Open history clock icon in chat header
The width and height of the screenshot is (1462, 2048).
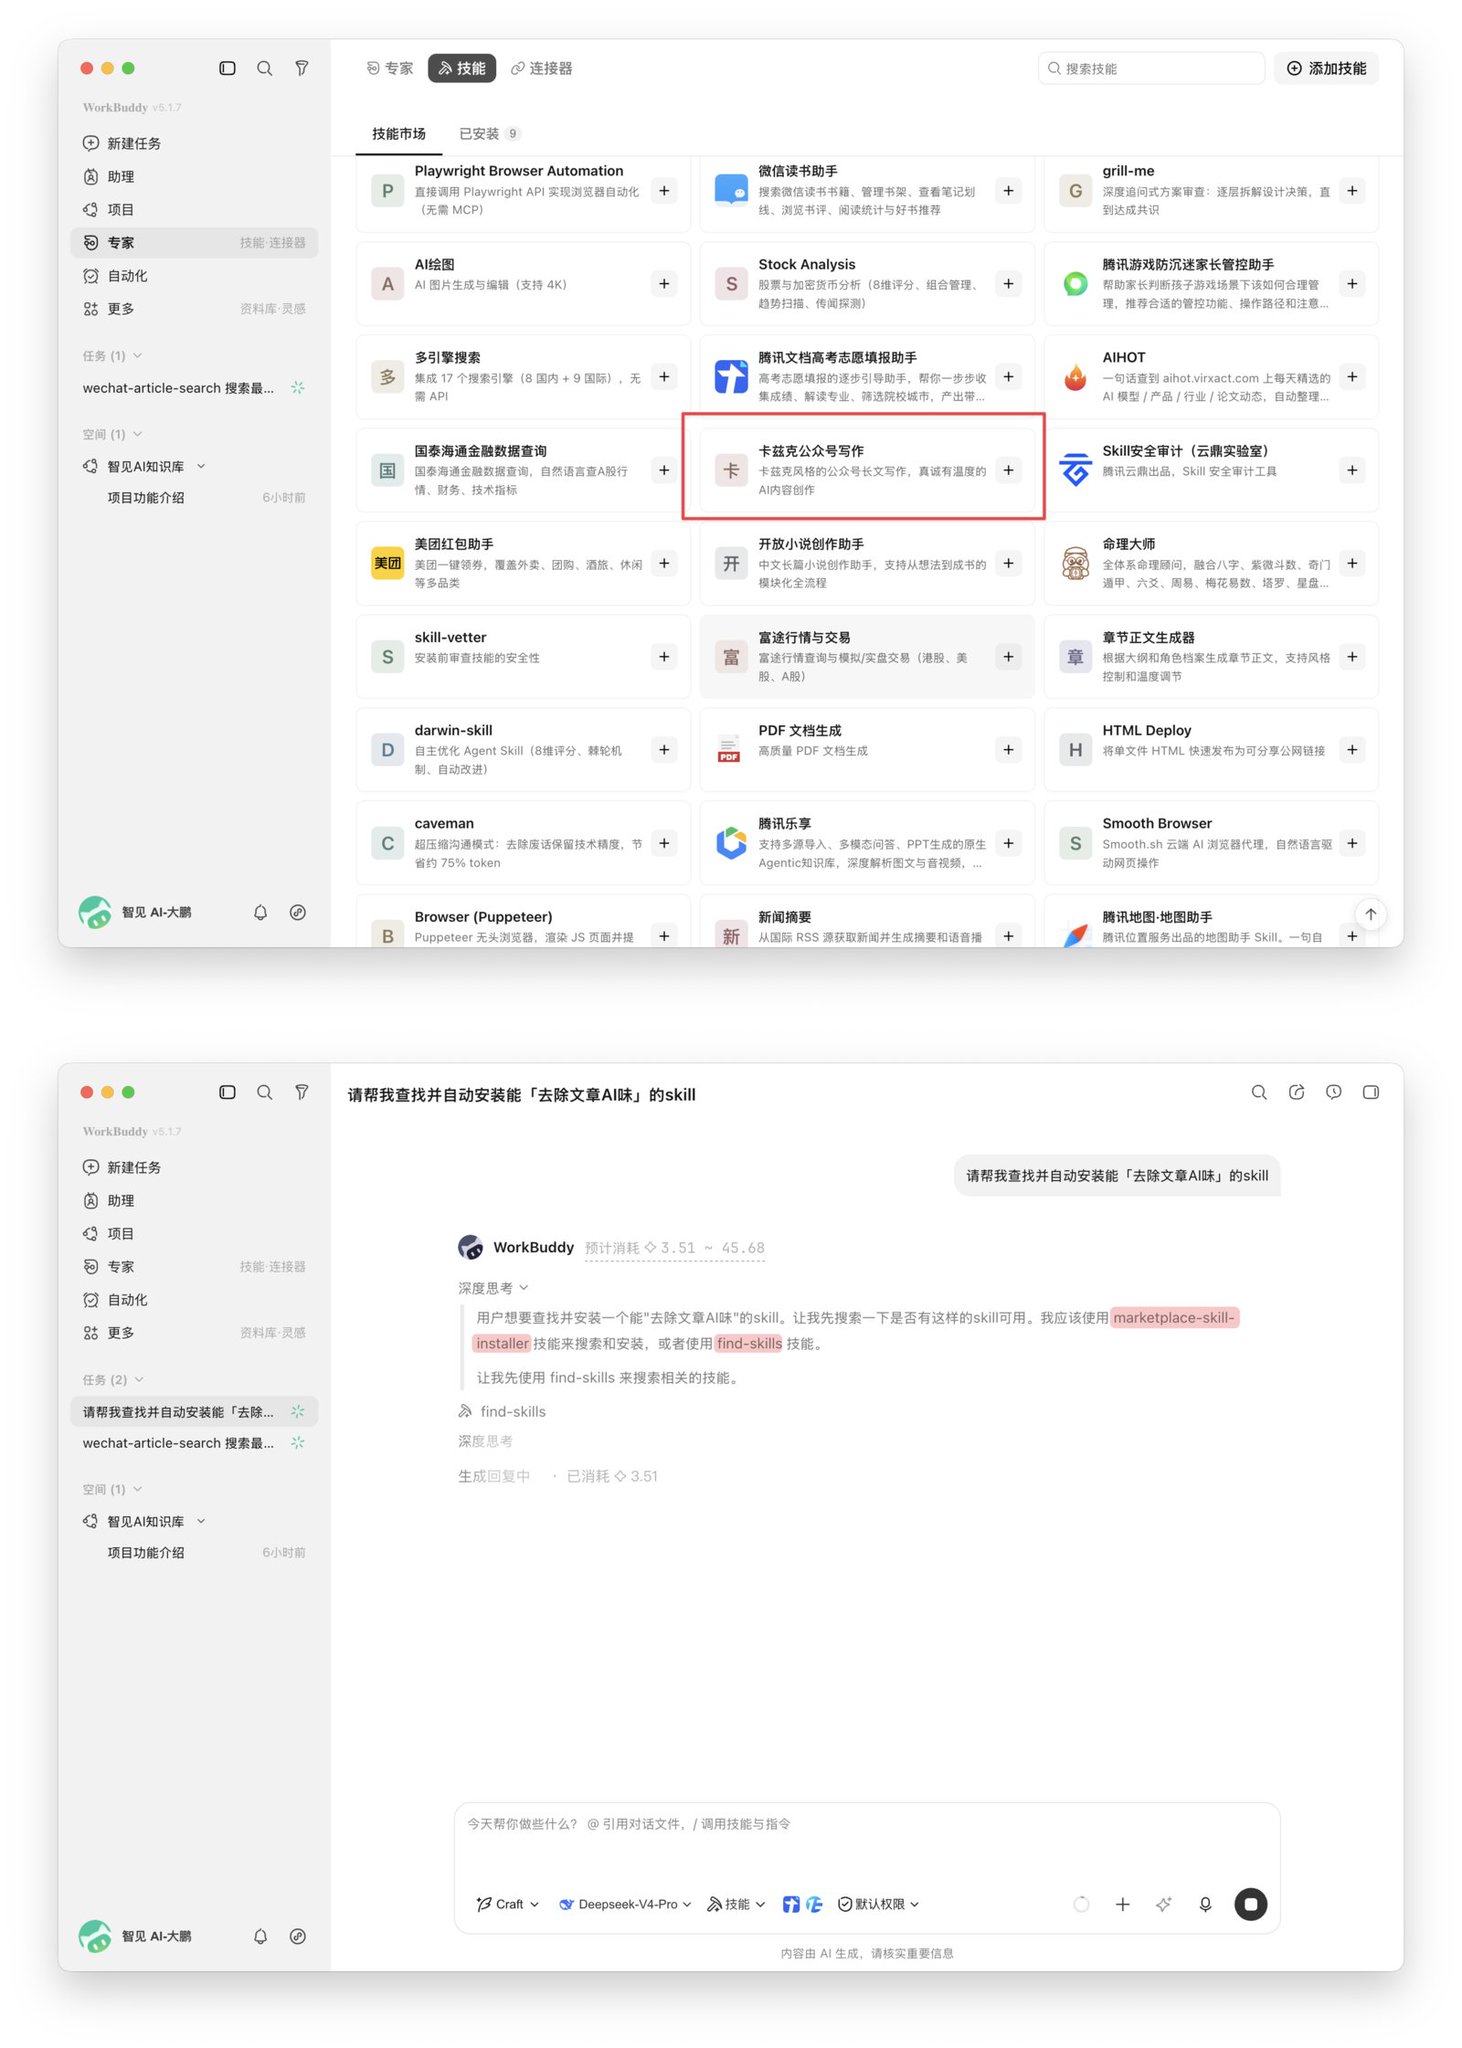[x=1333, y=1092]
